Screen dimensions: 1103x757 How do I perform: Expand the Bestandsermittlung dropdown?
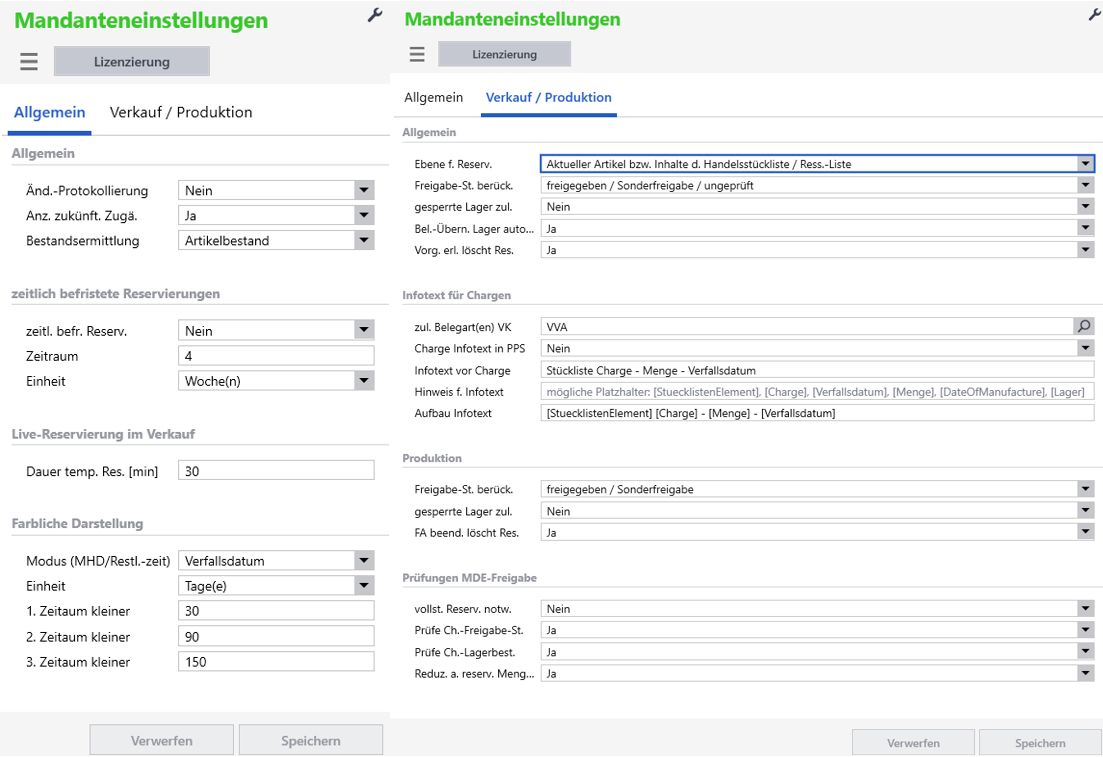364,241
